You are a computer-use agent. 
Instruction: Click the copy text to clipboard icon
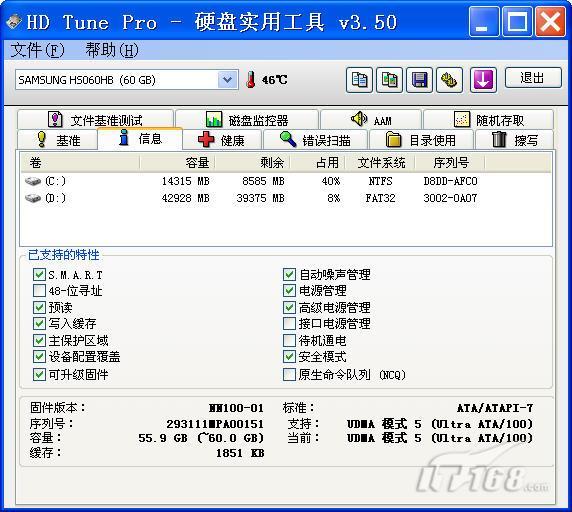(359, 79)
